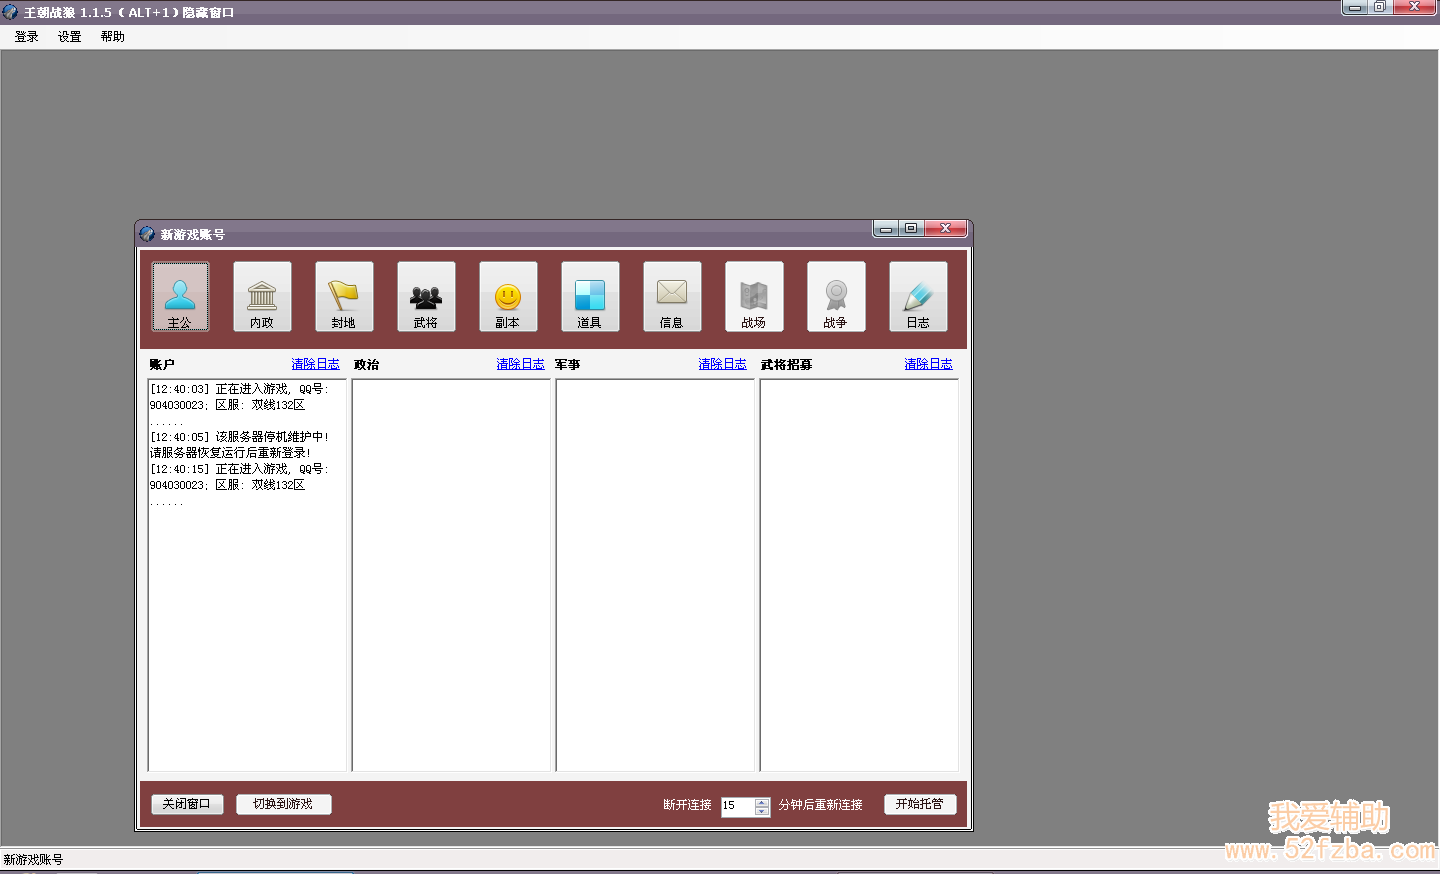
Task: Clear the 武将招募 log via 清除日志
Action: tap(928, 364)
